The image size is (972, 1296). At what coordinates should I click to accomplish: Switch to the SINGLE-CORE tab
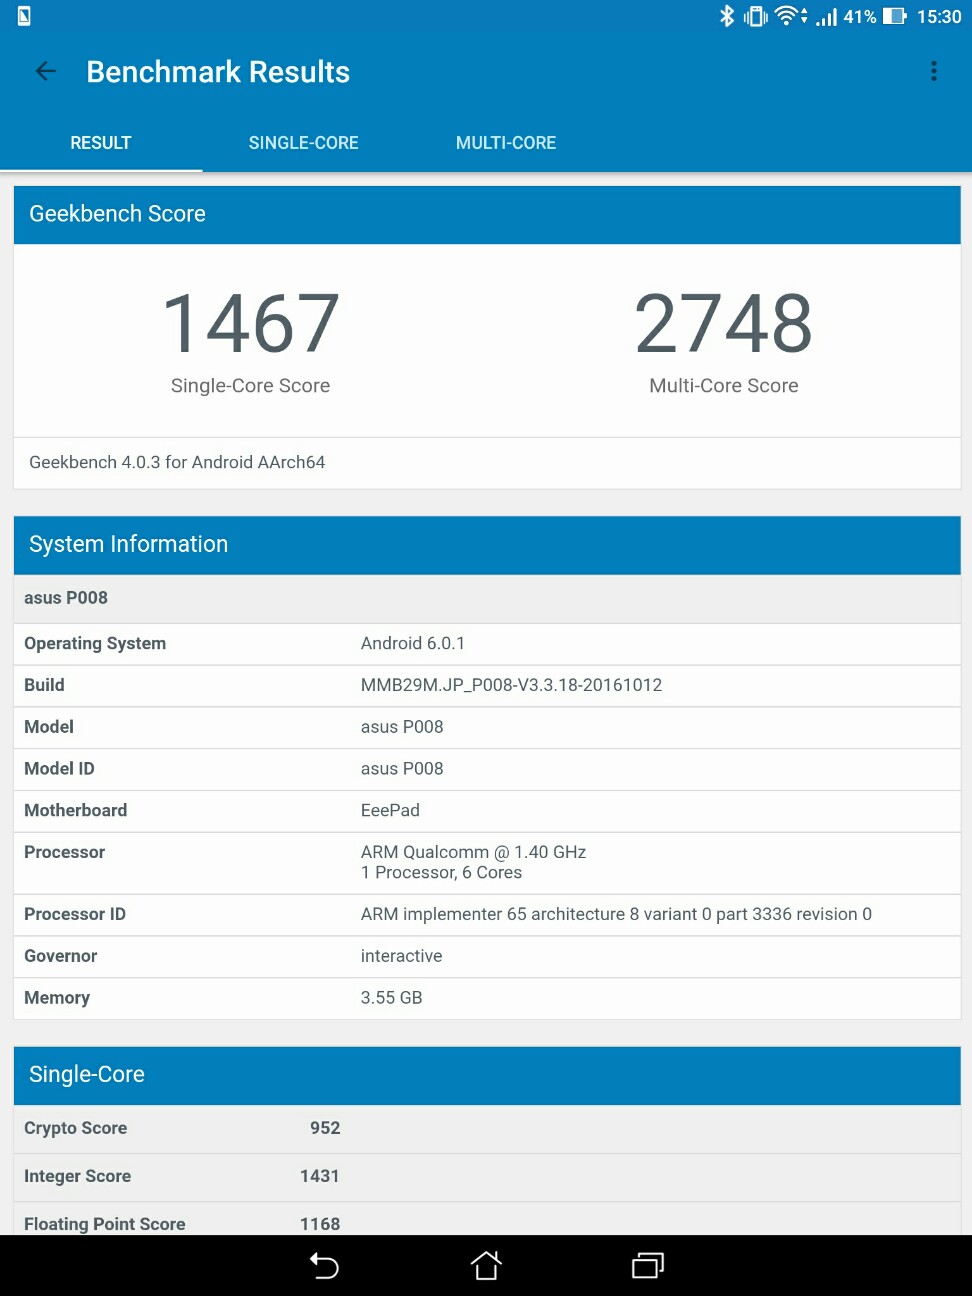pyautogui.click(x=304, y=143)
